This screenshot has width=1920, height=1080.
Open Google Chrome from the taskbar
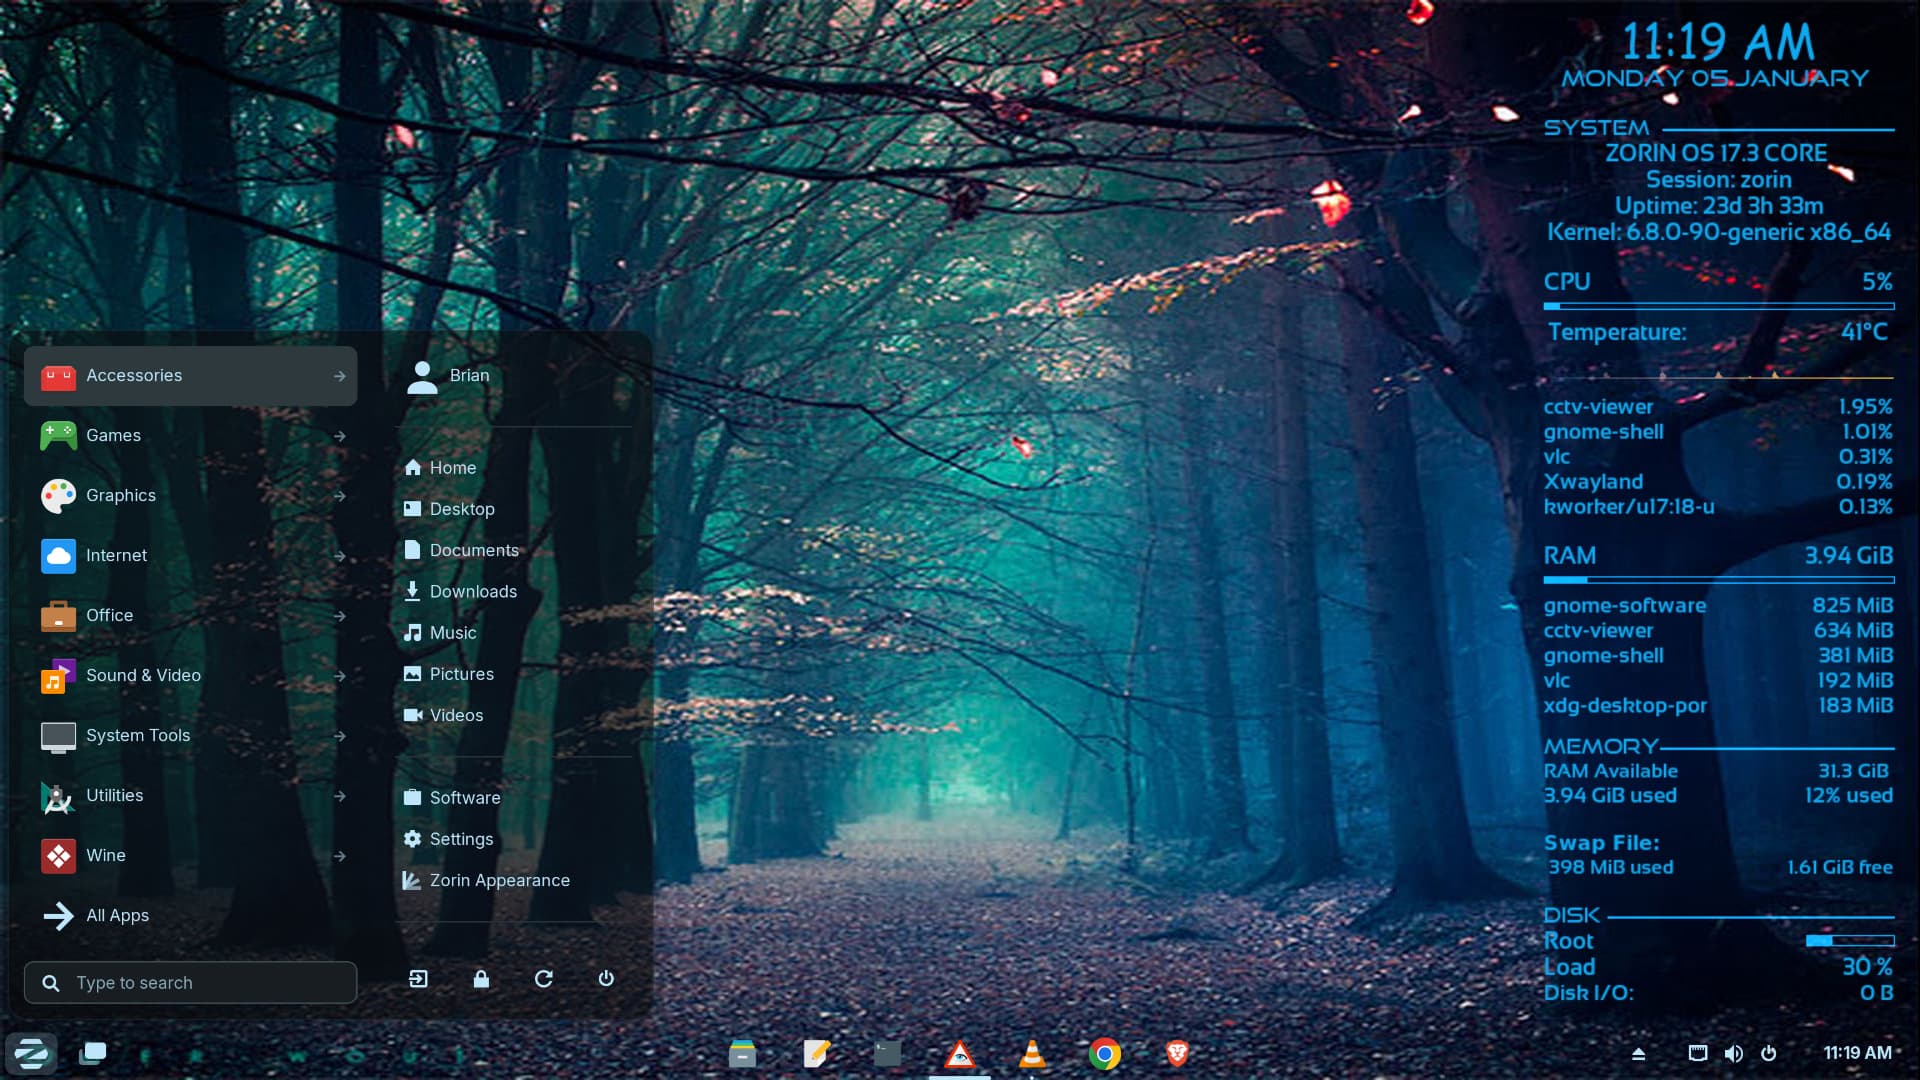pos(1105,1053)
